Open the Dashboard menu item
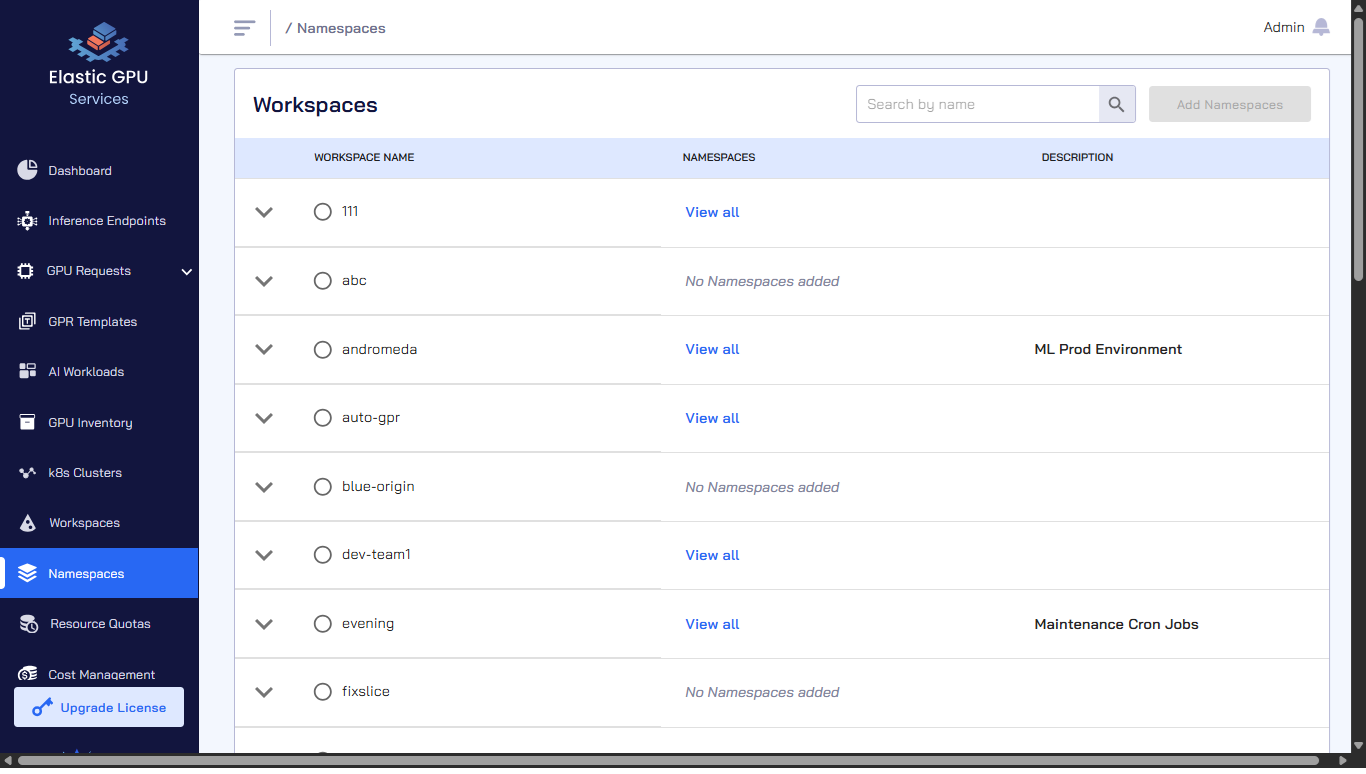Screen dimensions: 1366x774 (99, 171)
